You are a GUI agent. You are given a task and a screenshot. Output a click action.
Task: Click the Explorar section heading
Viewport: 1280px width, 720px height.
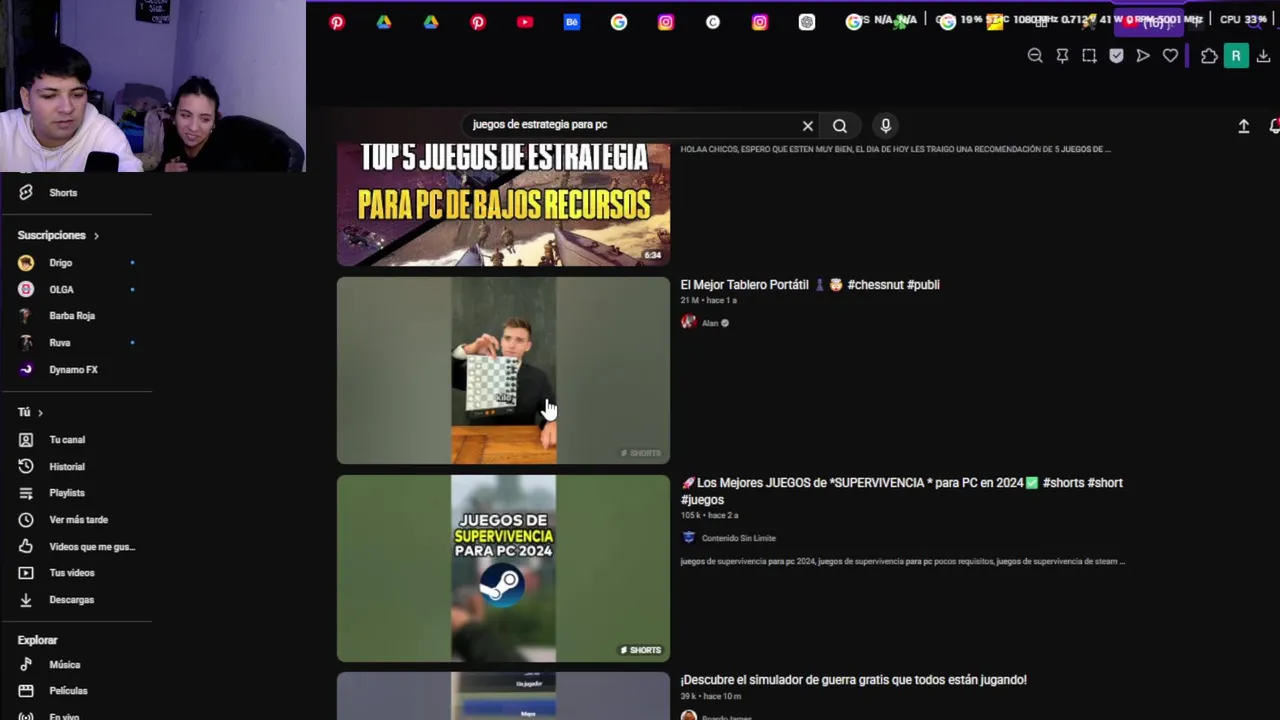click(x=37, y=640)
